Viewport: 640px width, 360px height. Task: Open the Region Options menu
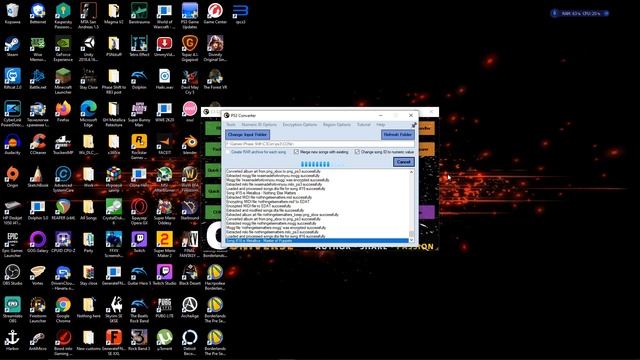point(337,124)
